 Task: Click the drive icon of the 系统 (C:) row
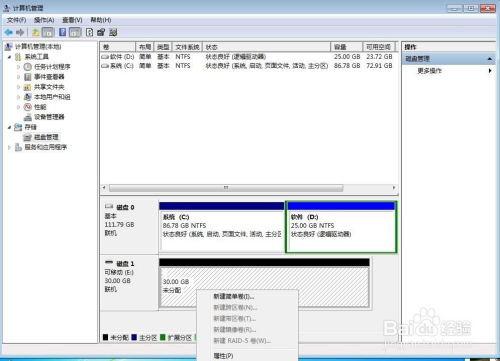(105, 66)
